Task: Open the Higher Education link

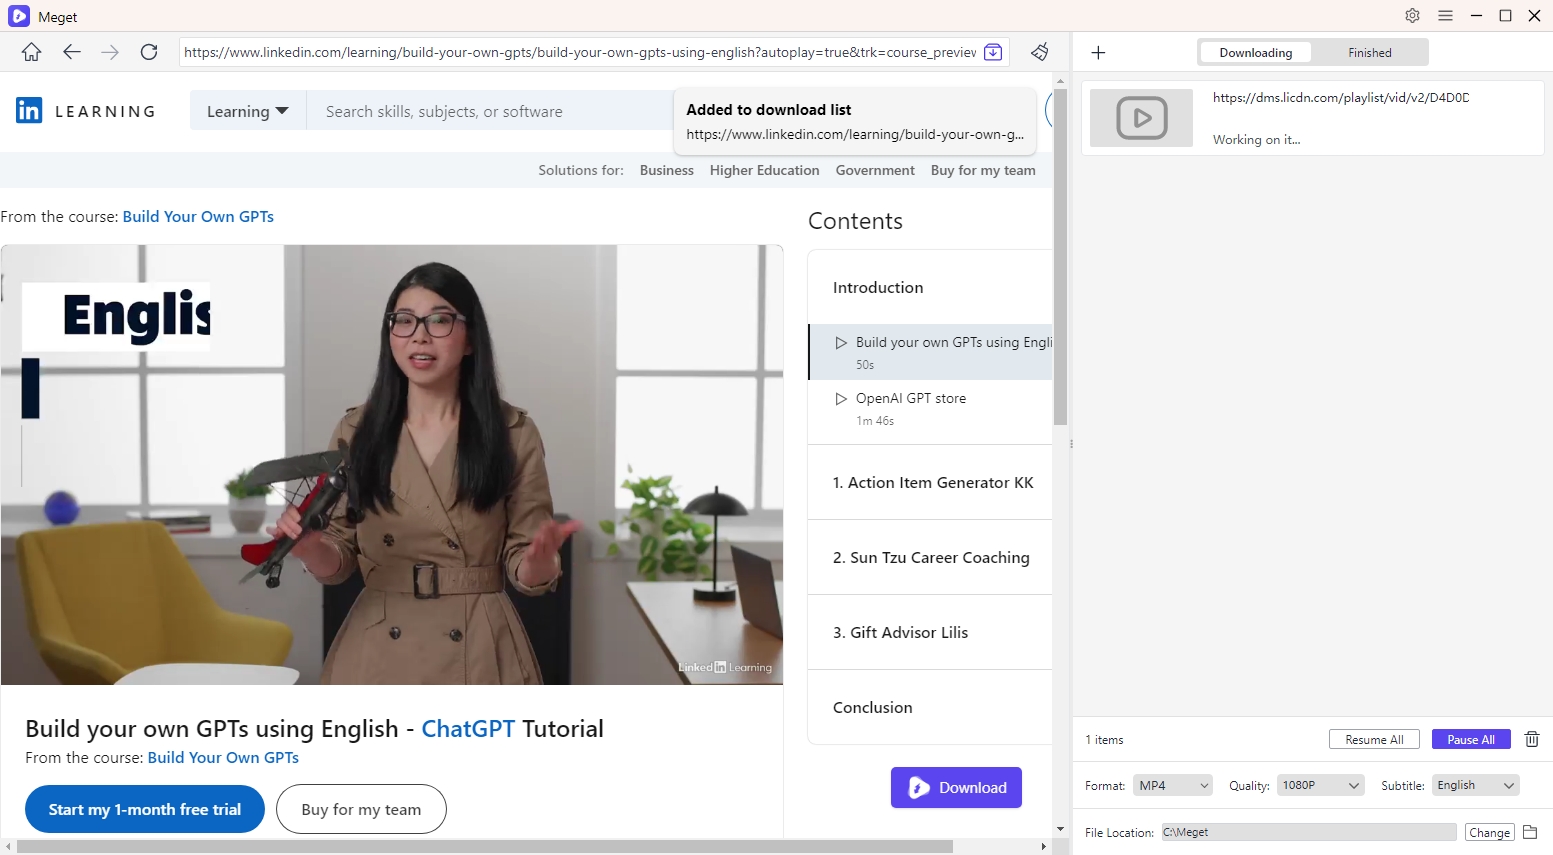Action: 765,170
